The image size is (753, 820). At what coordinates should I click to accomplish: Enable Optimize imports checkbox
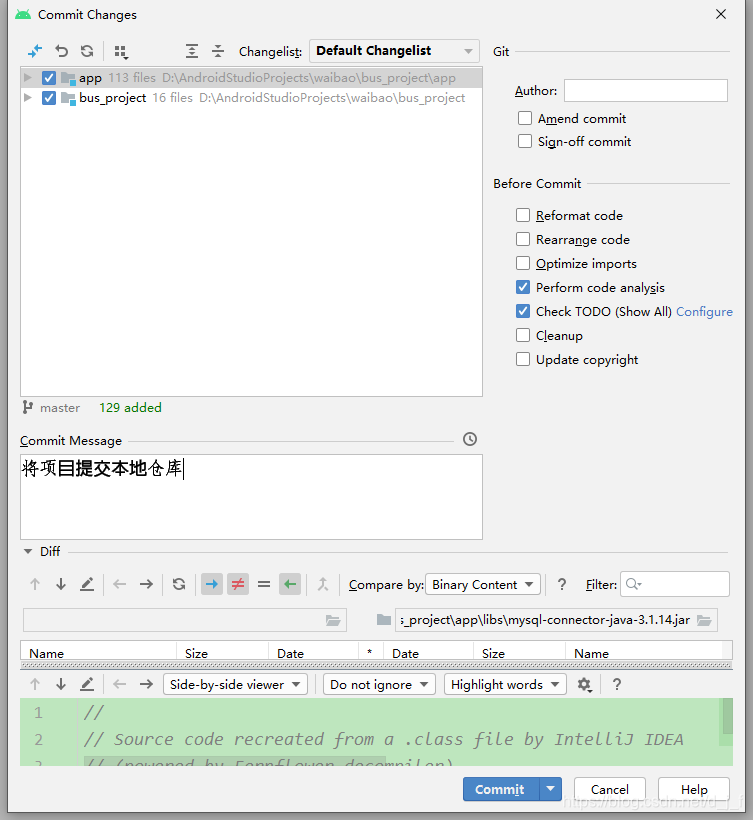point(523,263)
